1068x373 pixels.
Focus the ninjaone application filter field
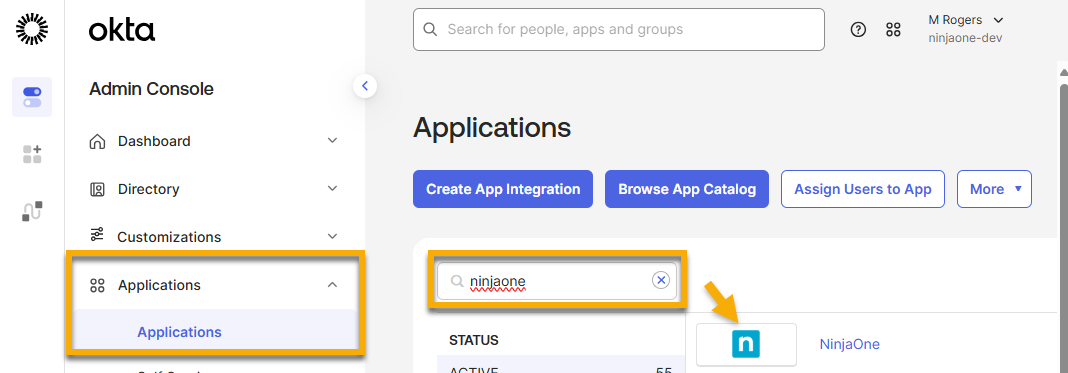(556, 281)
